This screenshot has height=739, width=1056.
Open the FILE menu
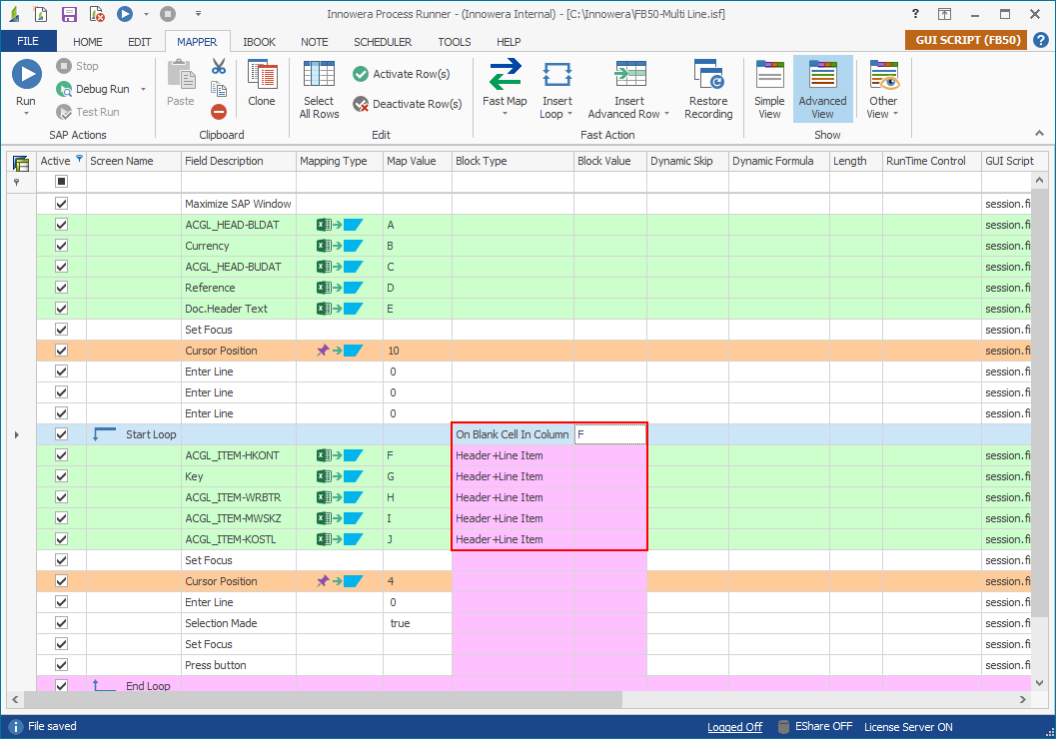pos(28,42)
